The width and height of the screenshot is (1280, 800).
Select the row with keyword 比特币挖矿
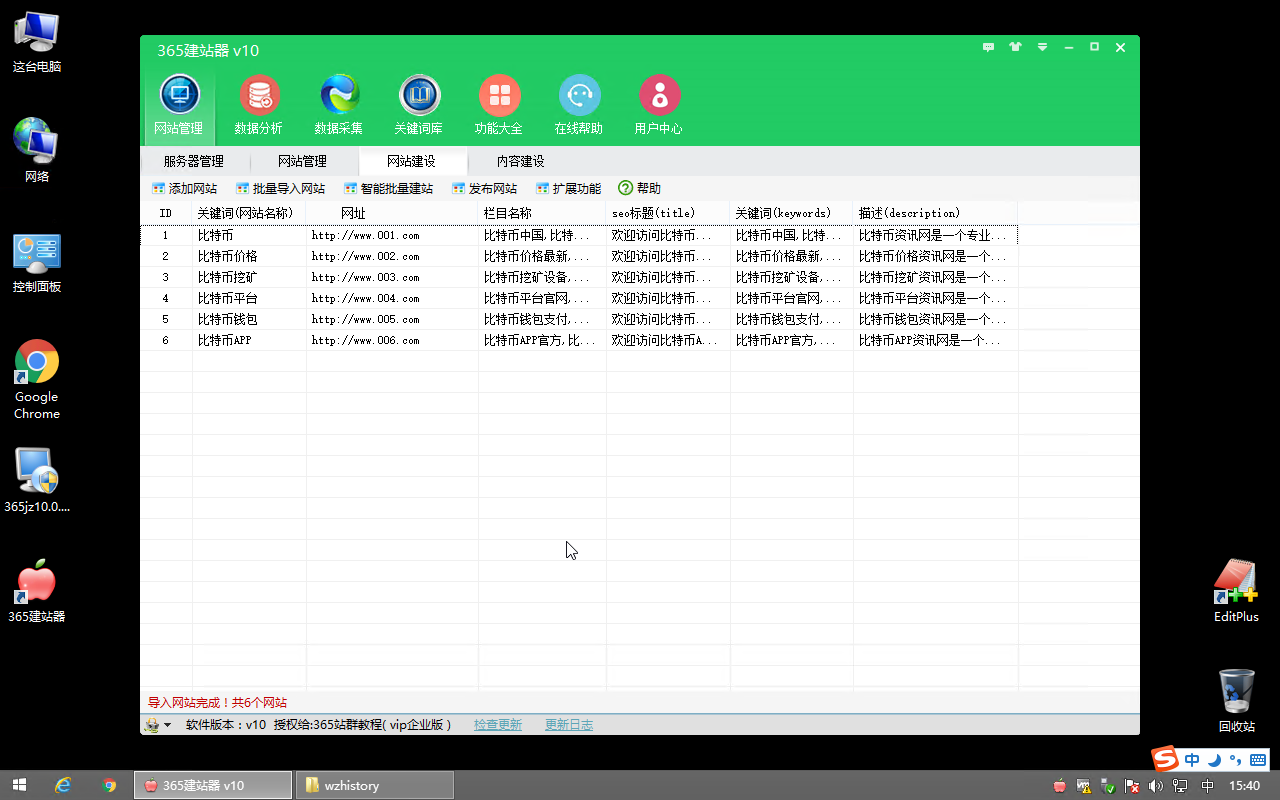[579, 277]
